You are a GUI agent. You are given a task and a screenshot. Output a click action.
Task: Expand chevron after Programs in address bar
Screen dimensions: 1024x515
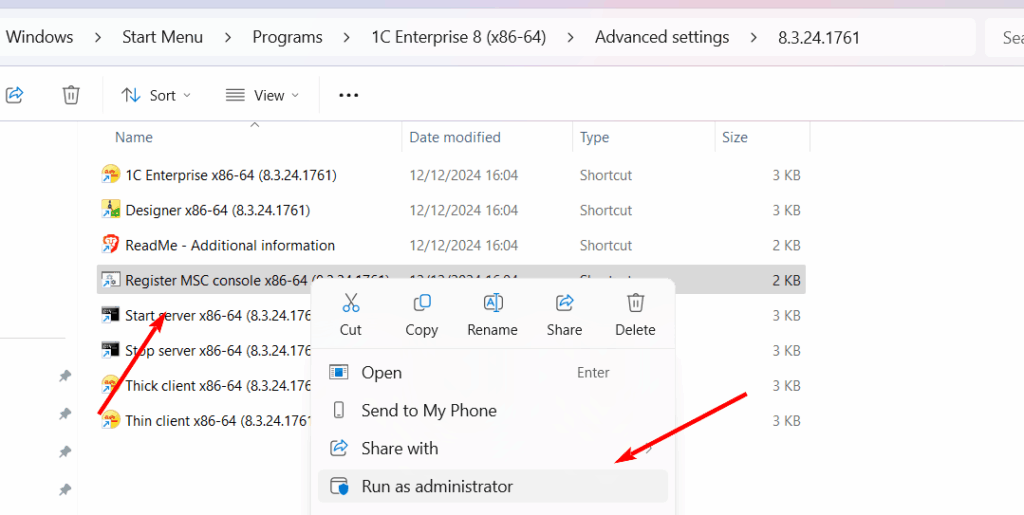[x=347, y=38]
